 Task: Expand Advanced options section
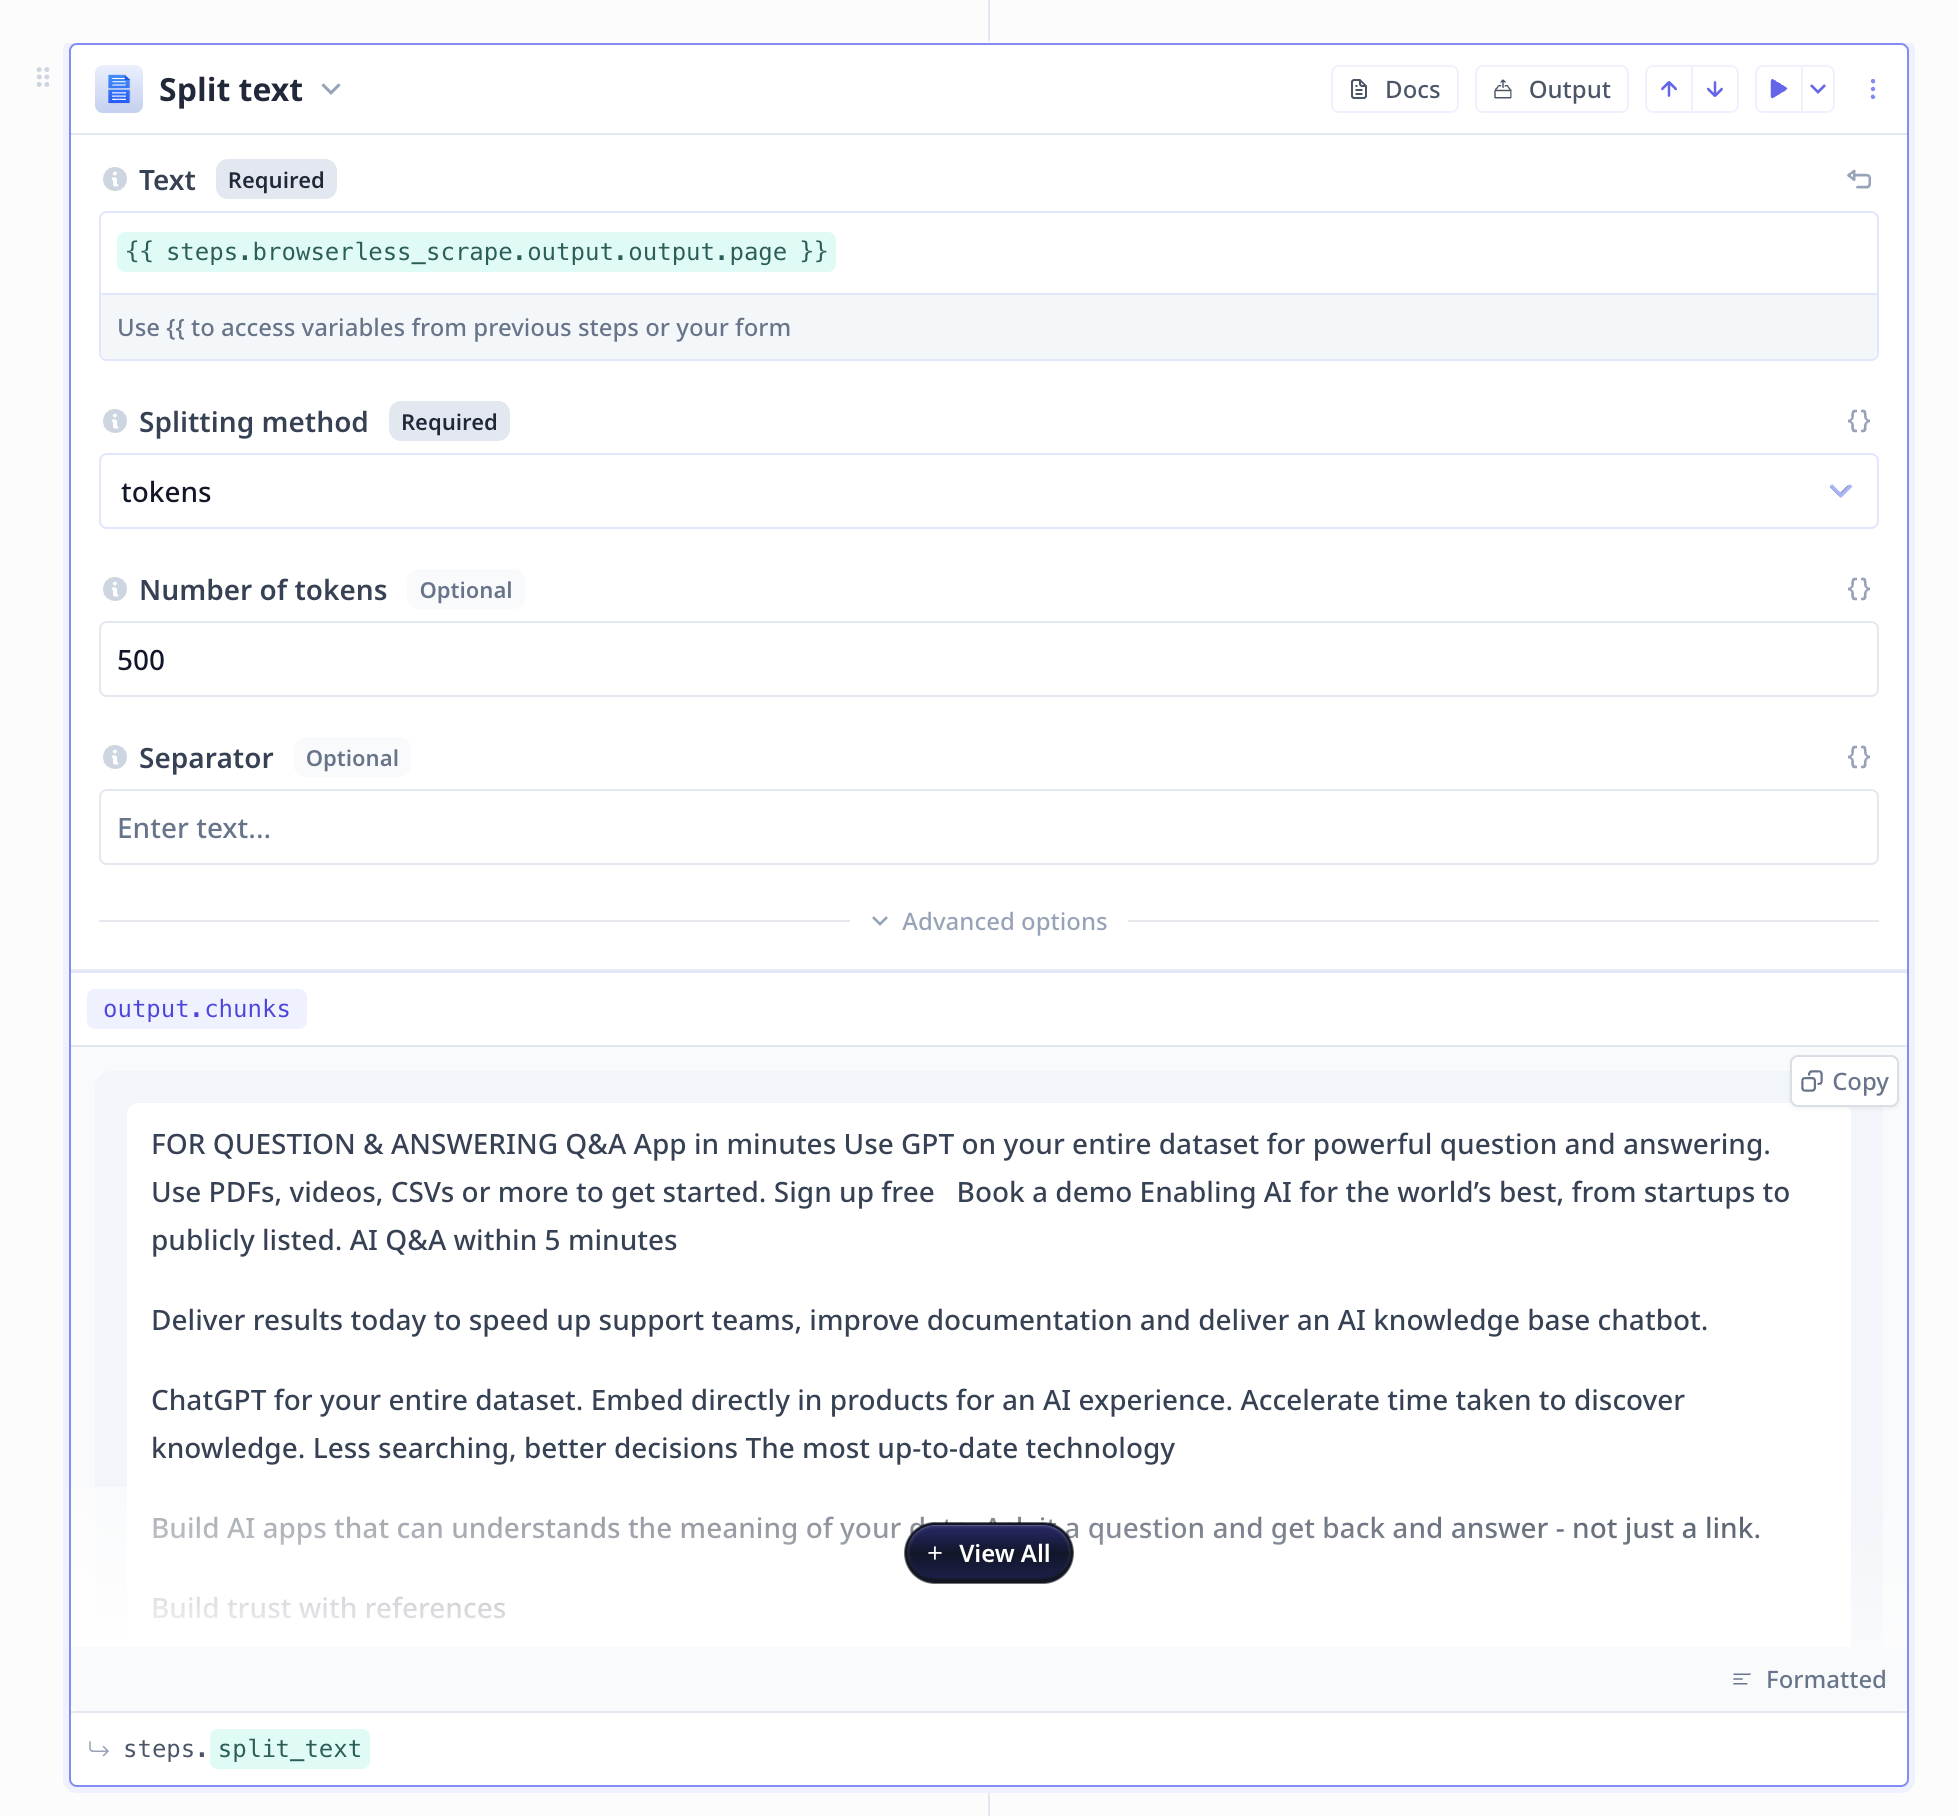(x=989, y=921)
